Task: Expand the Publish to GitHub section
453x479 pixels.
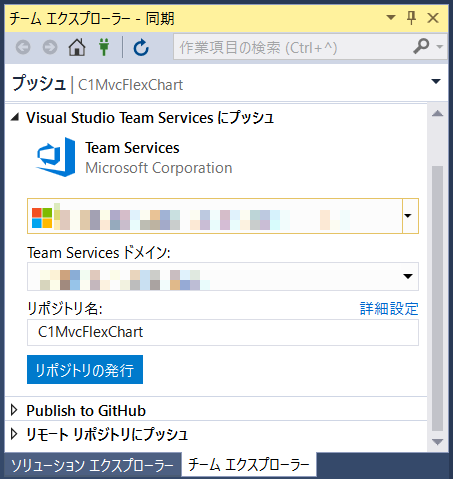Action: (x=14, y=410)
